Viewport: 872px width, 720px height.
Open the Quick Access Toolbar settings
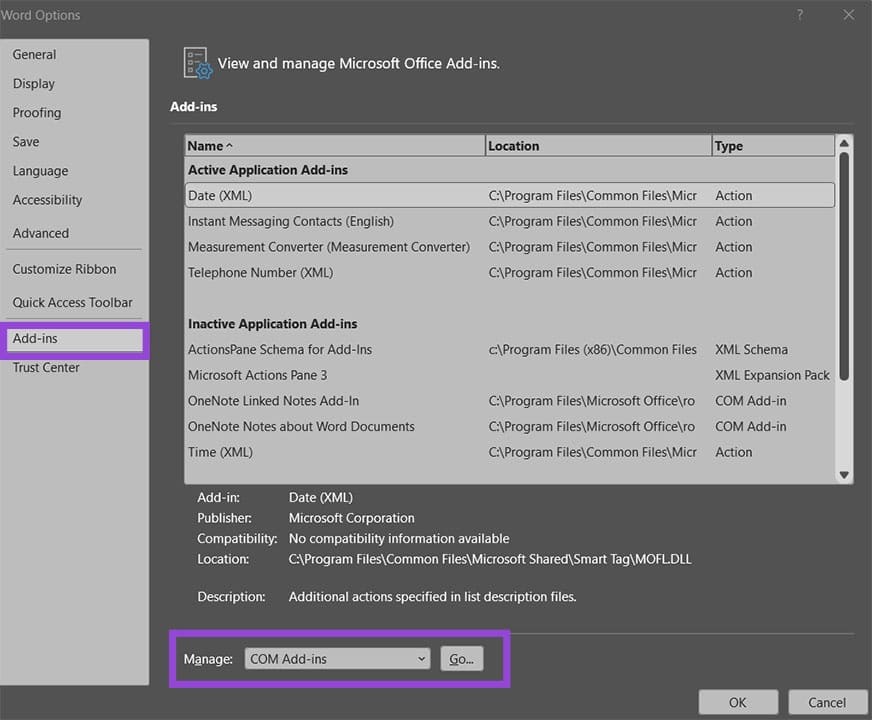point(72,302)
